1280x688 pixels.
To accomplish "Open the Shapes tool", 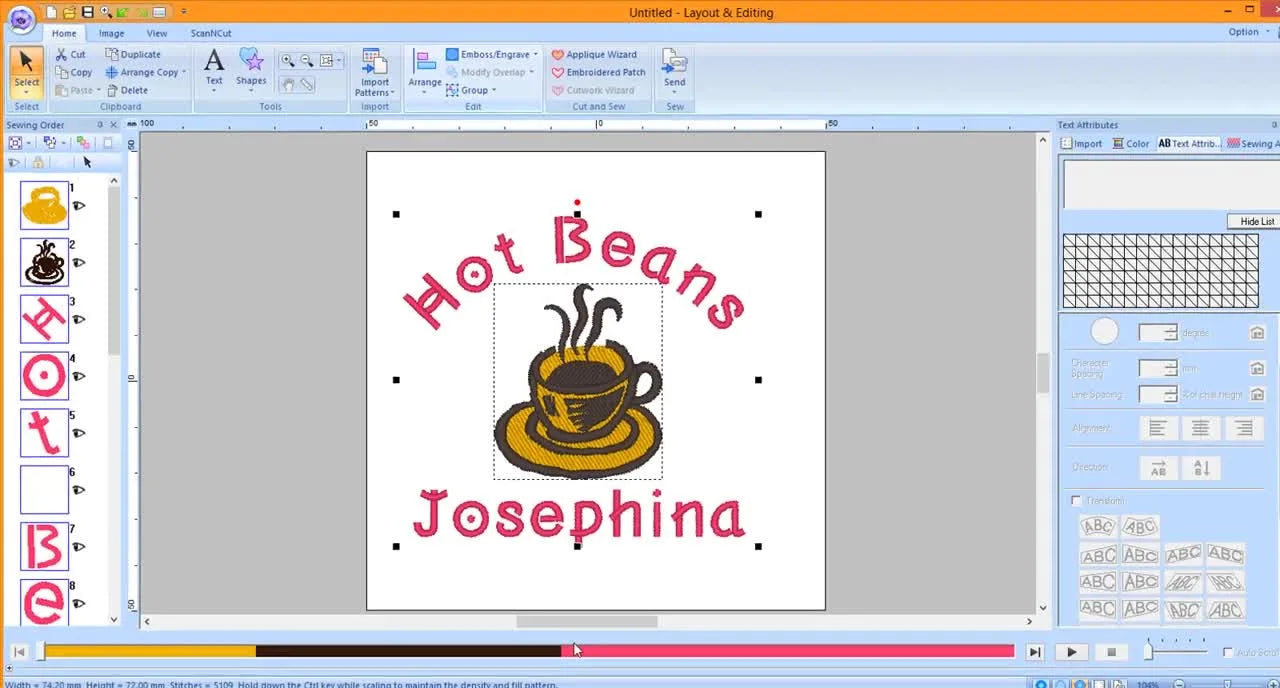I will click(251, 68).
